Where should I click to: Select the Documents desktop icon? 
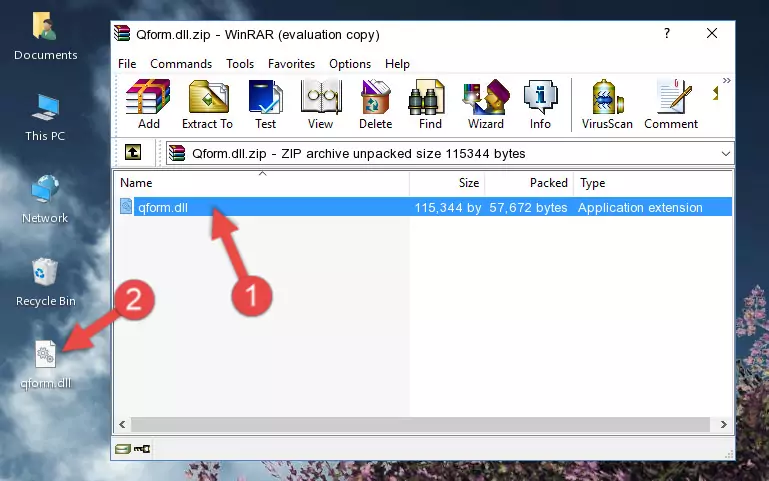click(x=46, y=36)
